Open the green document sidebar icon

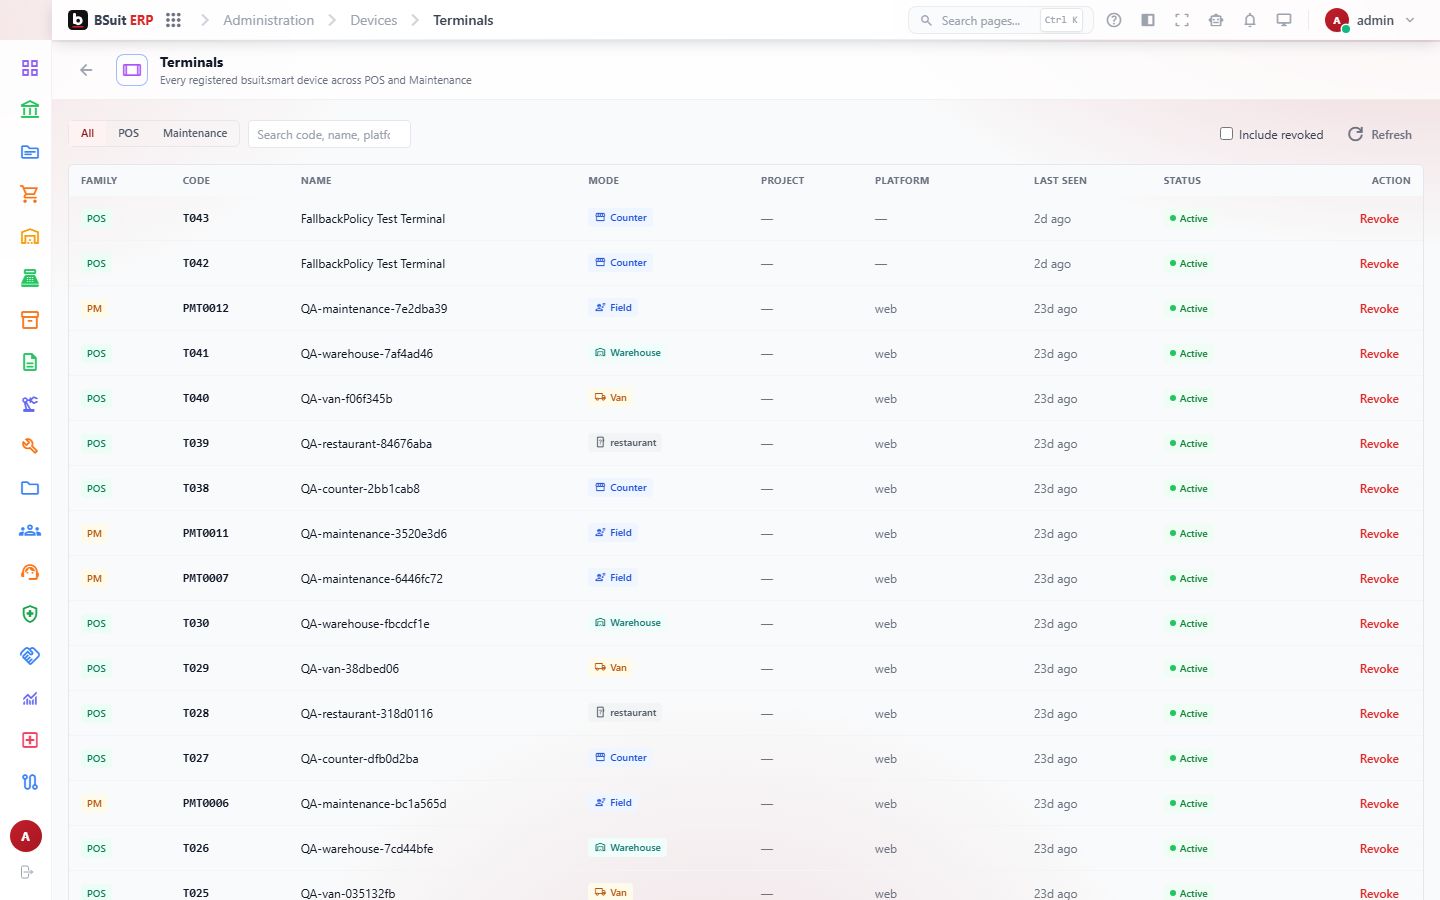(30, 362)
